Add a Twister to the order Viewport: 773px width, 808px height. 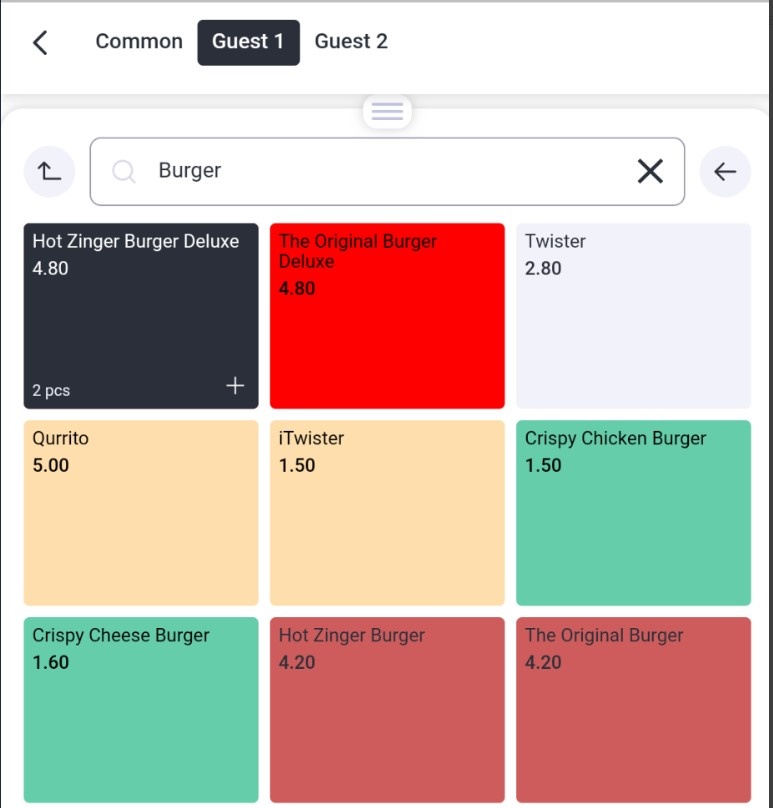point(633,316)
